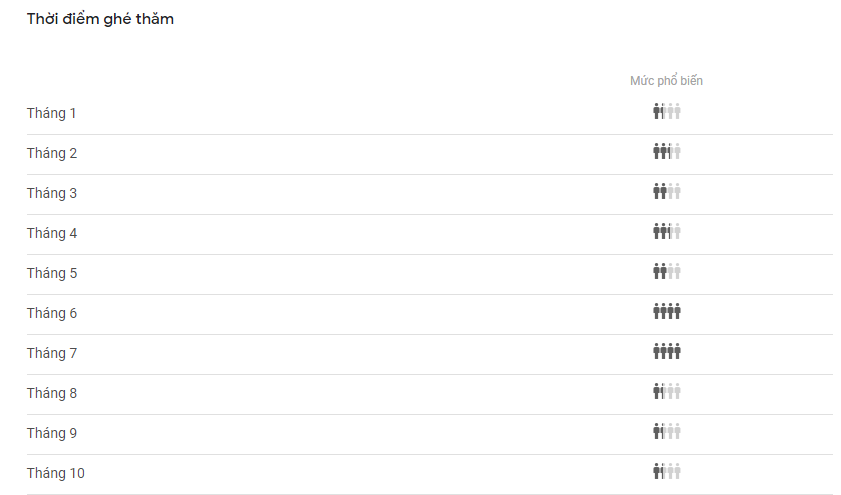The height and width of the screenshot is (495, 841).
Task: Select the Tháng 7 row label
Action: pos(52,353)
